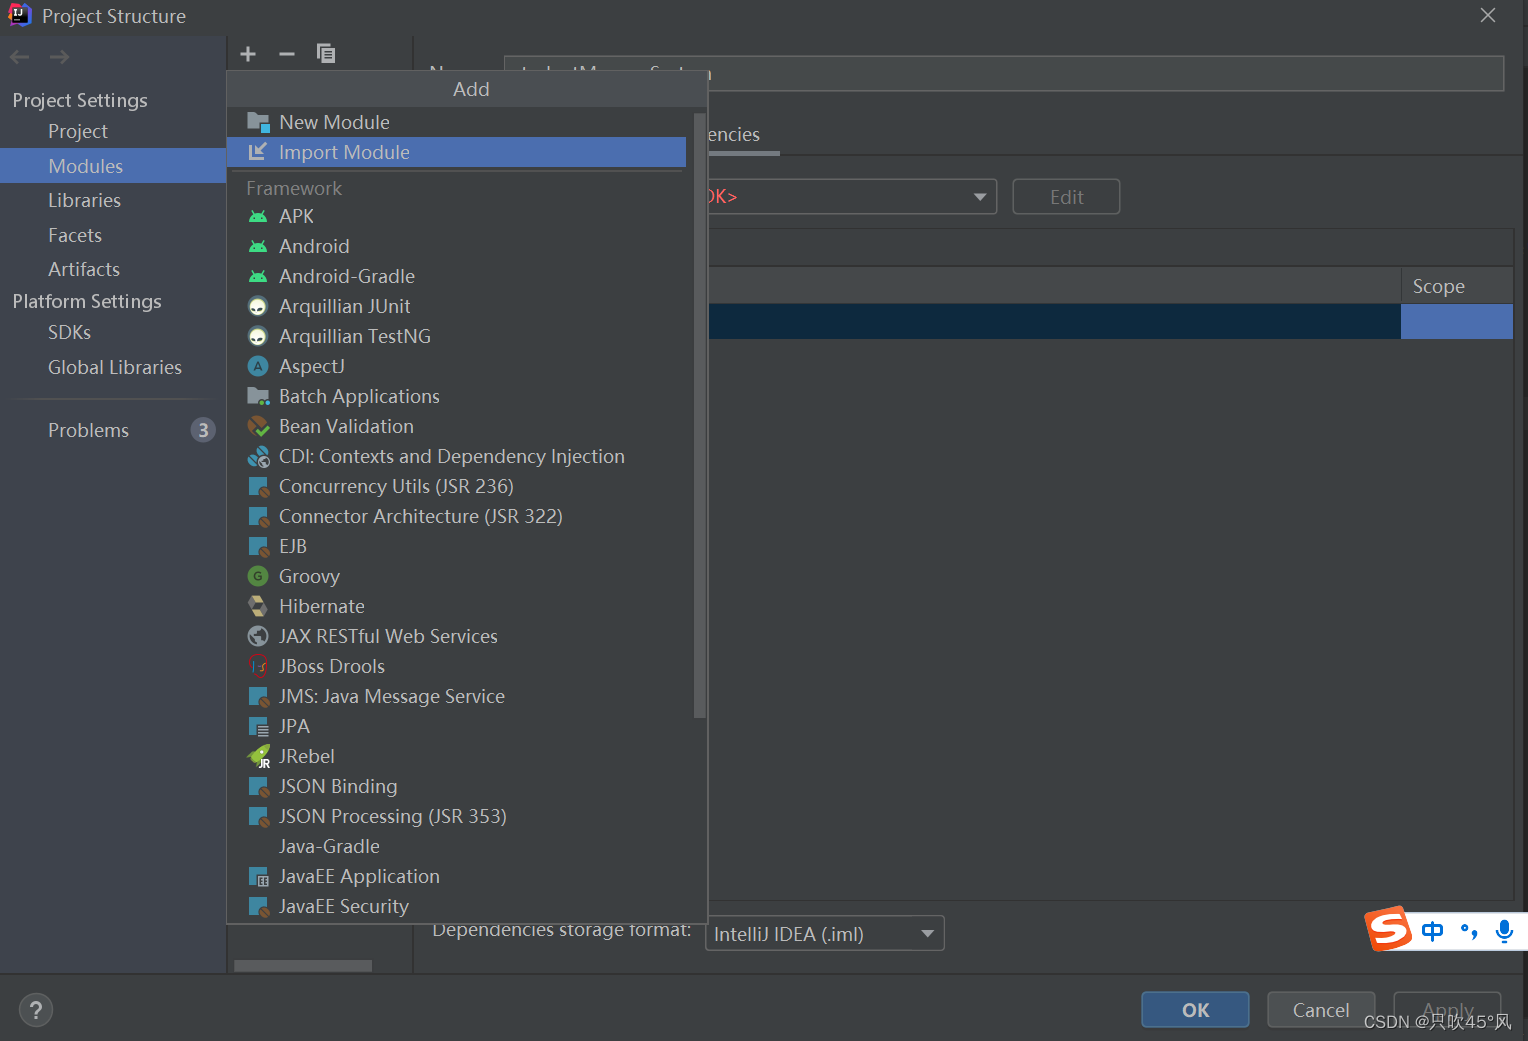Click the JavaEE Application icon

tap(258, 876)
